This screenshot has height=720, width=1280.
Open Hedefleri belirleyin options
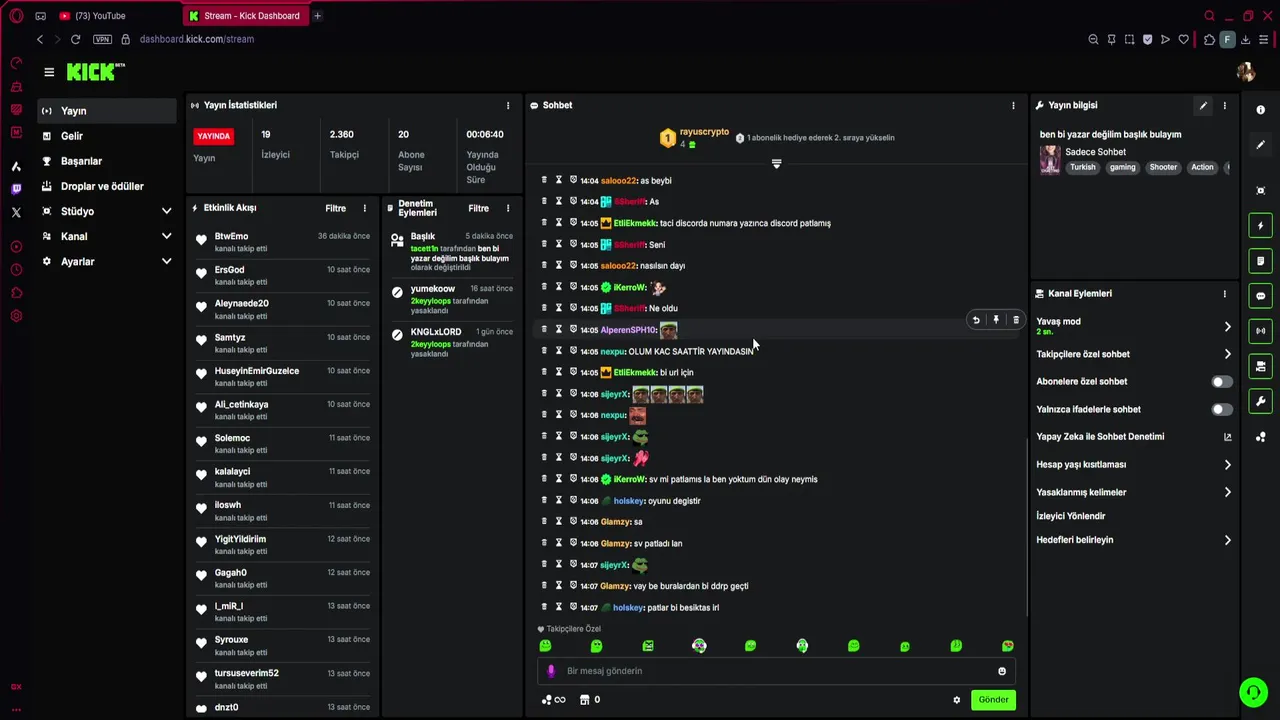pos(1227,540)
